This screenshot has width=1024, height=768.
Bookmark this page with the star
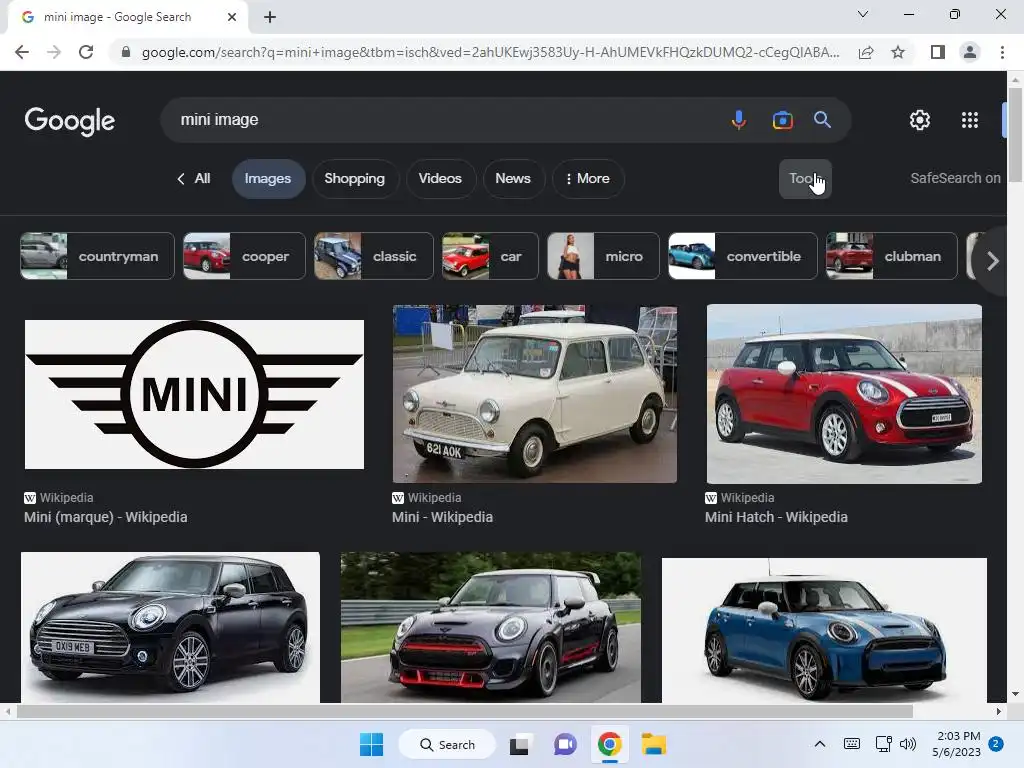pos(898,52)
